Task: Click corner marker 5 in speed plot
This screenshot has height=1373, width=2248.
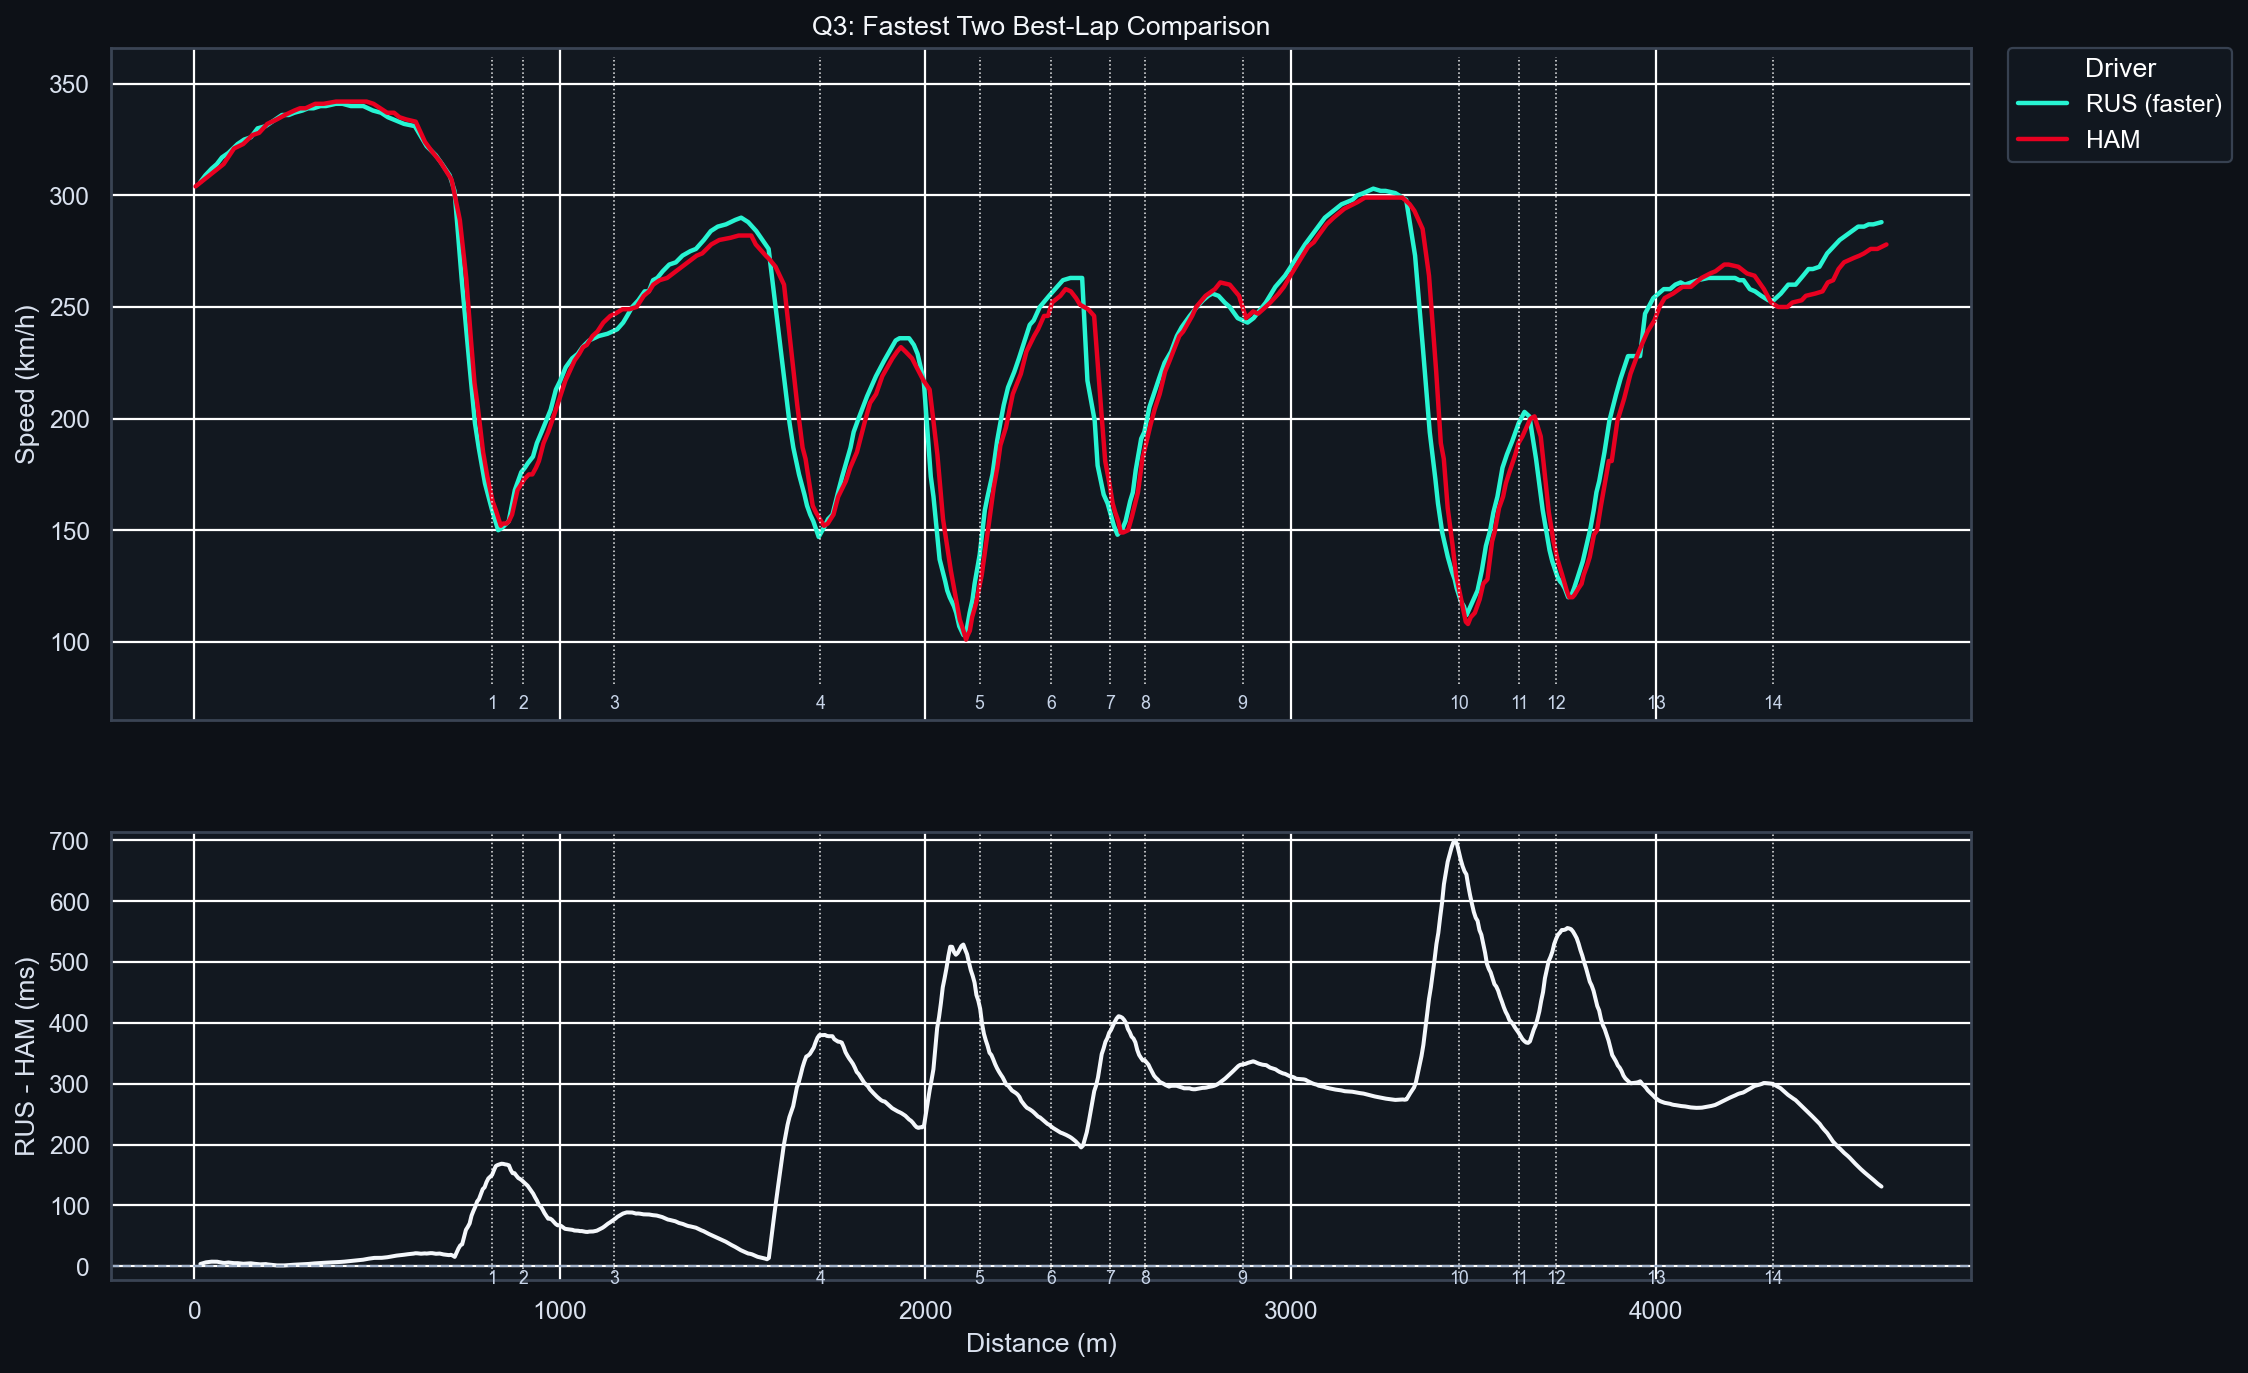Action: [x=980, y=703]
